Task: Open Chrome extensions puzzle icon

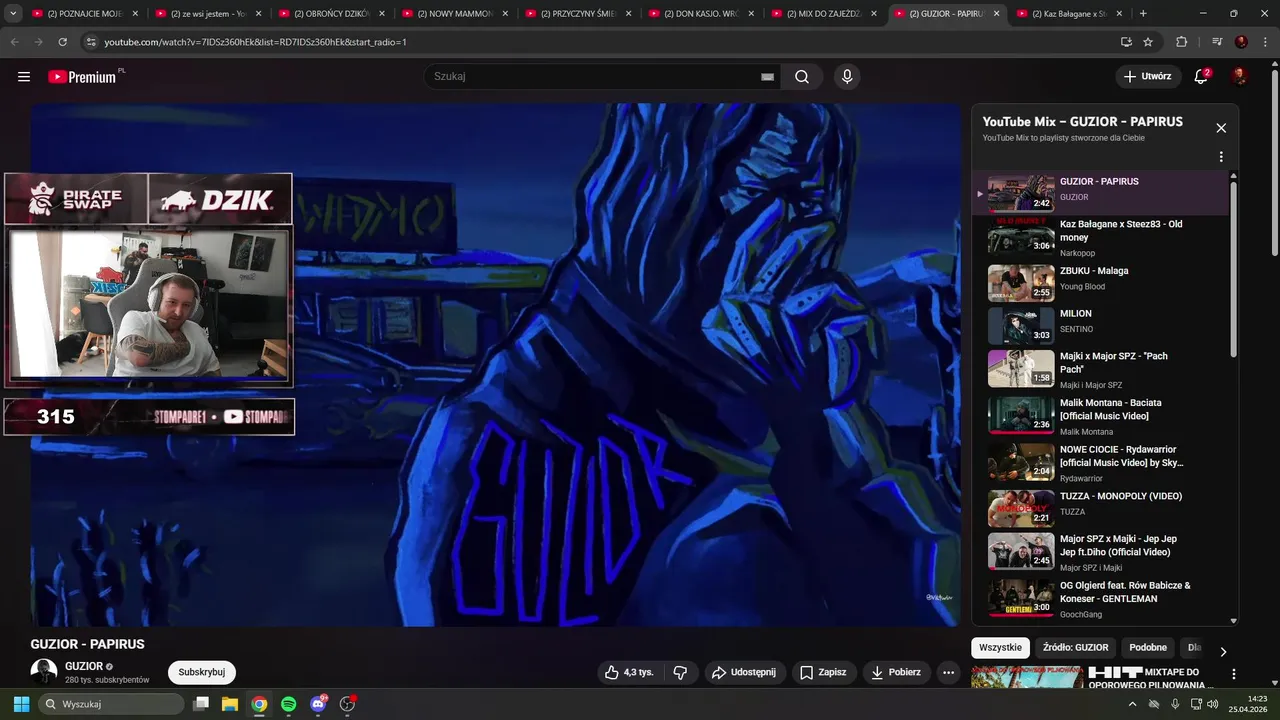Action: click(1182, 42)
